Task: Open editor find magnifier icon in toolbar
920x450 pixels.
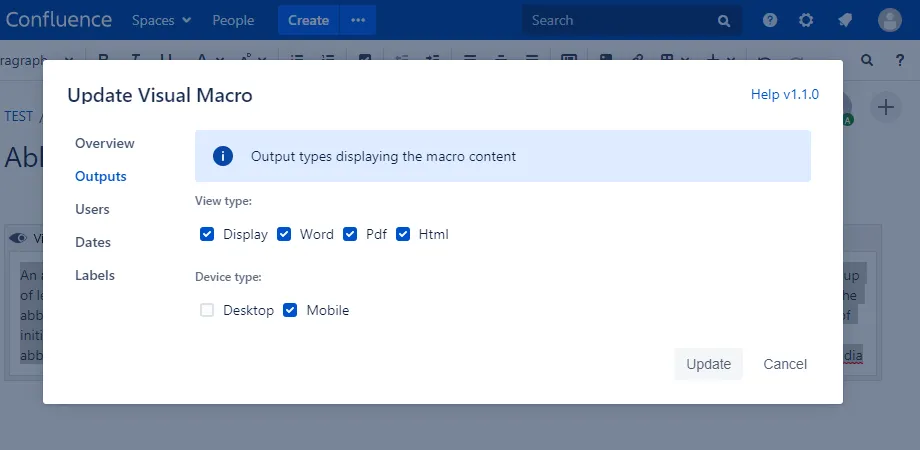Action: click(x=867, y=59)
